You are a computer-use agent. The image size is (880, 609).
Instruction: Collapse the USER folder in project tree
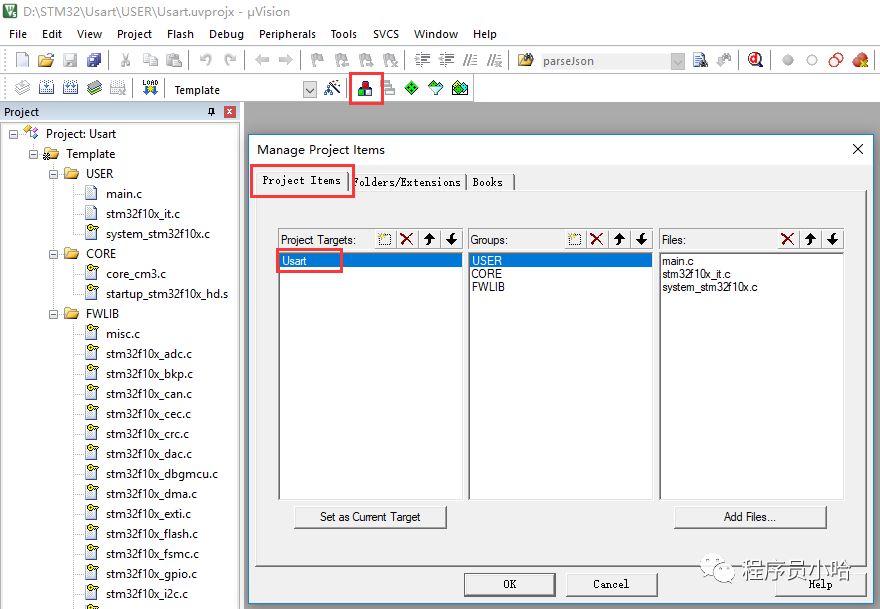coord(52,174)
